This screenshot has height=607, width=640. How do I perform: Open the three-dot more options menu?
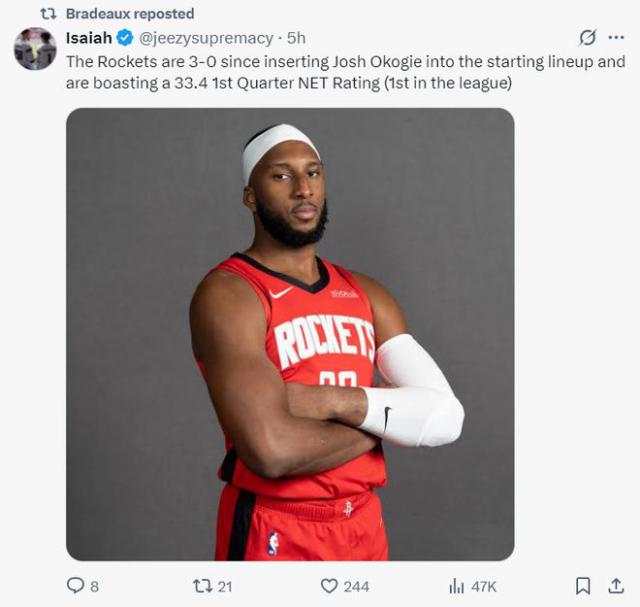coord(616,38)
